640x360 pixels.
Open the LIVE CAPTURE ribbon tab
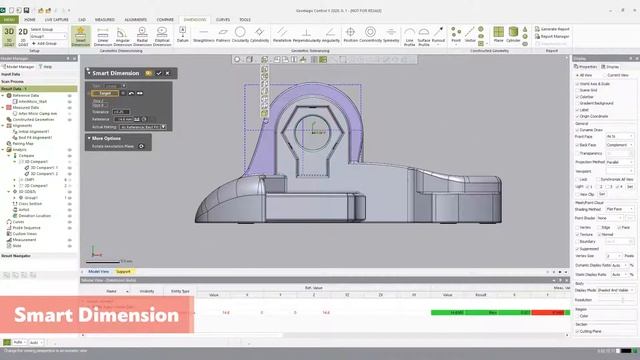coord(57,20)
